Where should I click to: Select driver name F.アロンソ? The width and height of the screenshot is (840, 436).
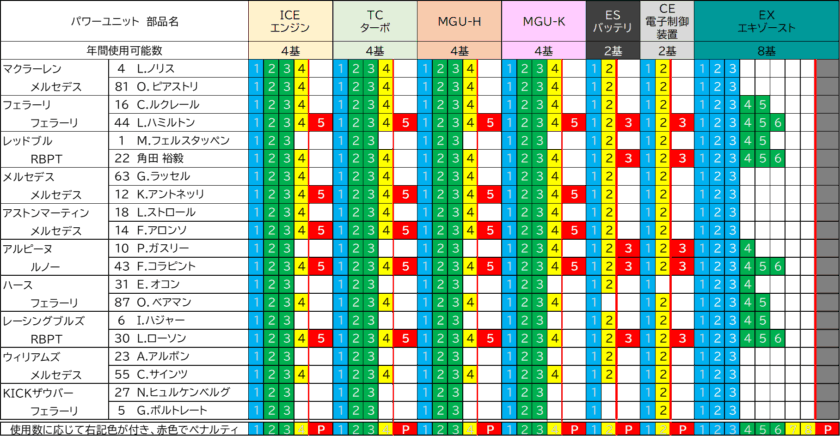pyautogui.click(x=161, y=230)
